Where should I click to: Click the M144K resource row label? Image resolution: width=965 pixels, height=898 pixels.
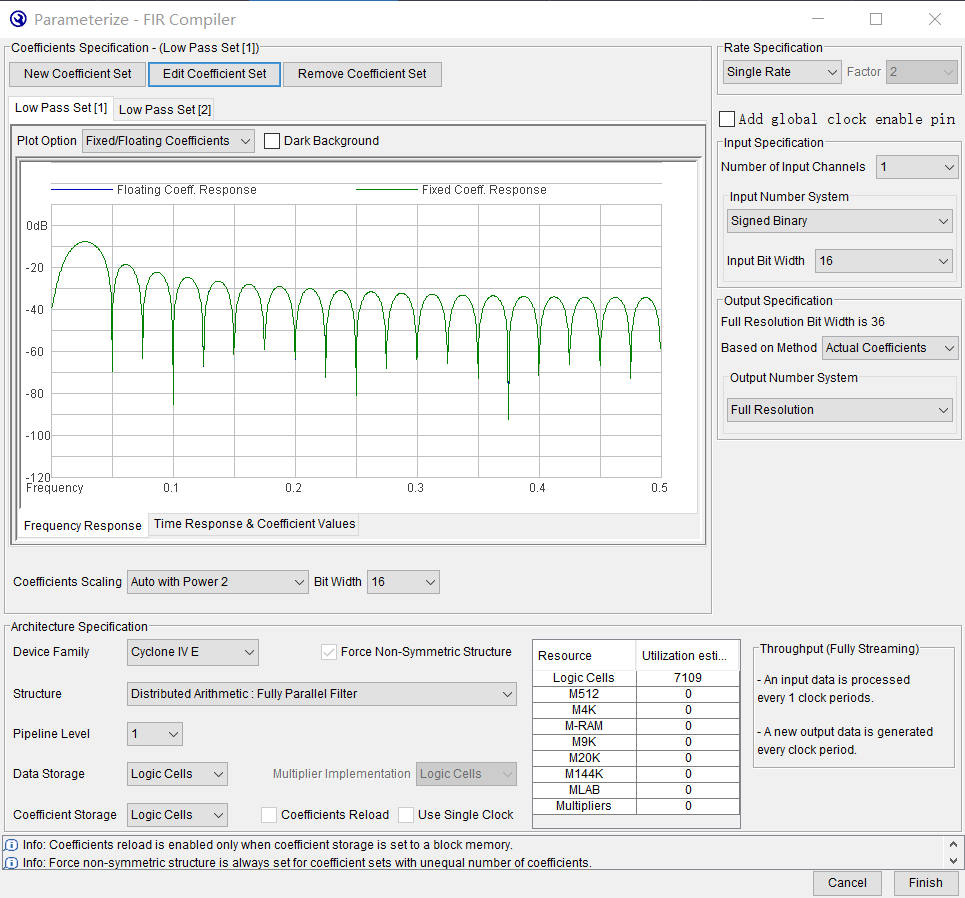584,774
